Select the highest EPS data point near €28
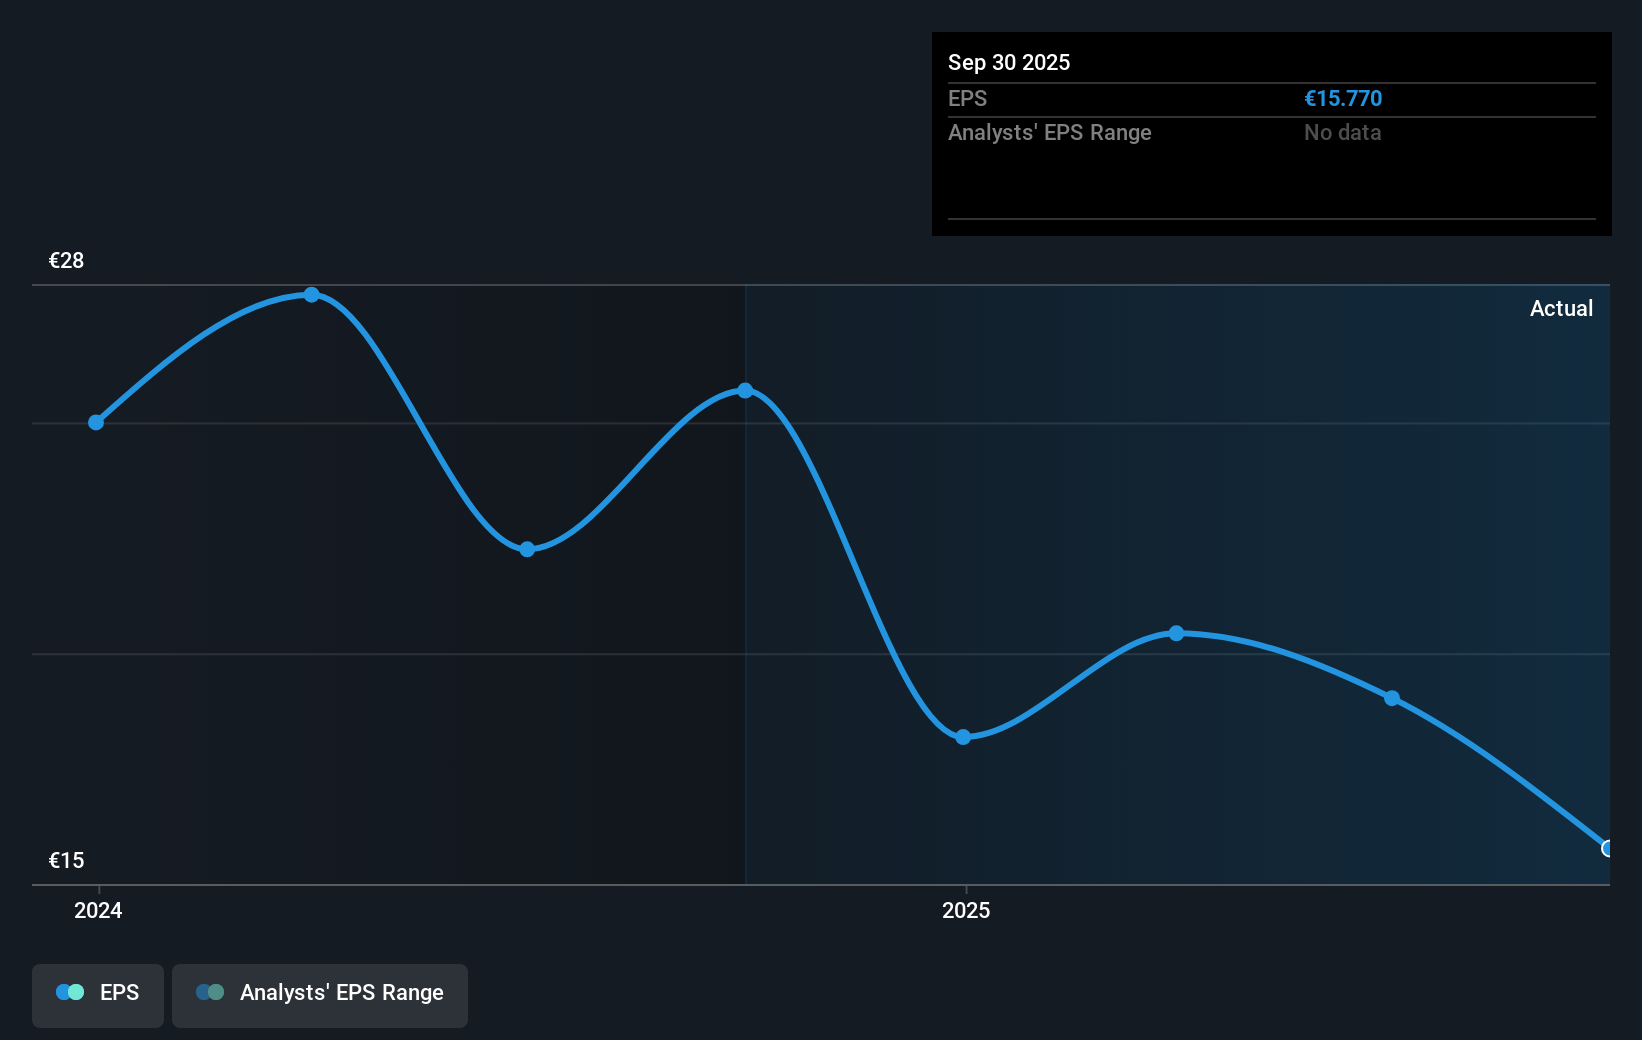 click(x=312, y=294)
